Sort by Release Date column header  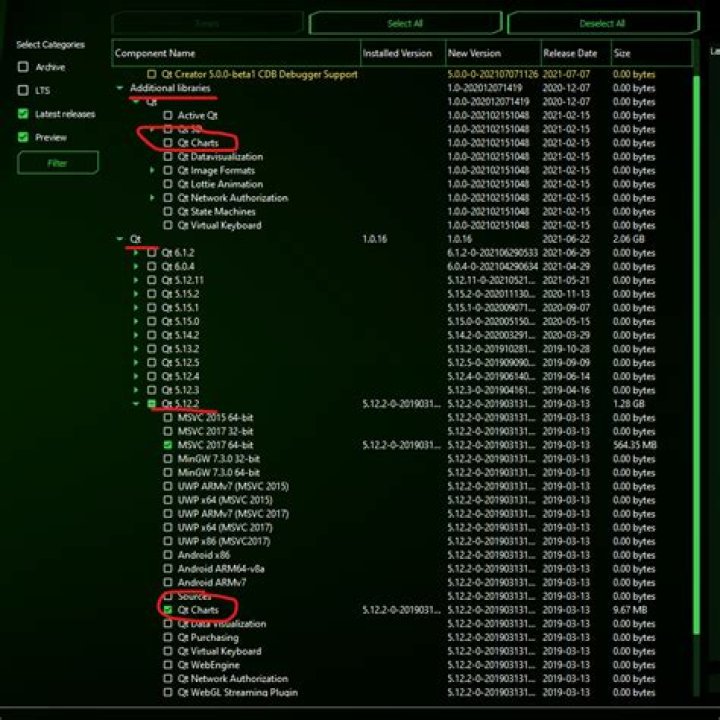[x=576, y=53]
